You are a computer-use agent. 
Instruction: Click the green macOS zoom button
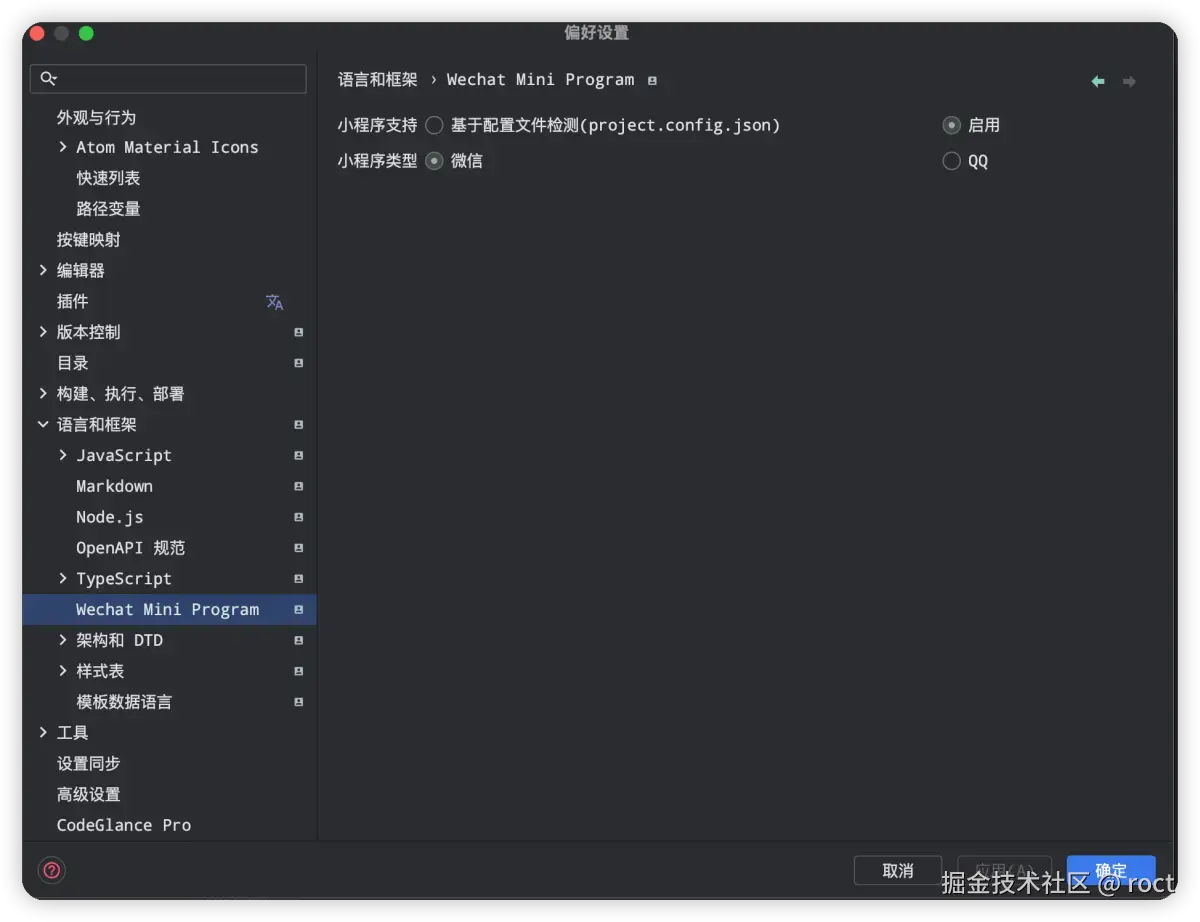(86, 33)
